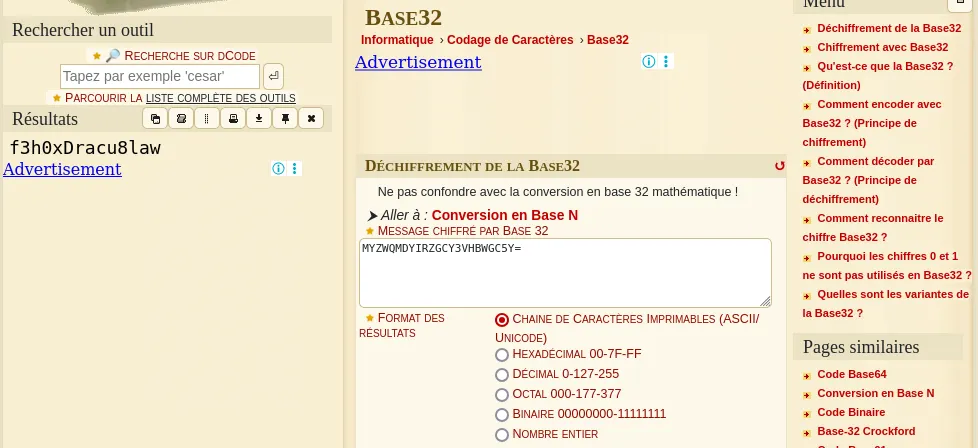Viewport: 978px width, 448px height.
Task: Click the Base32 page title
Action: coord(403,17)
